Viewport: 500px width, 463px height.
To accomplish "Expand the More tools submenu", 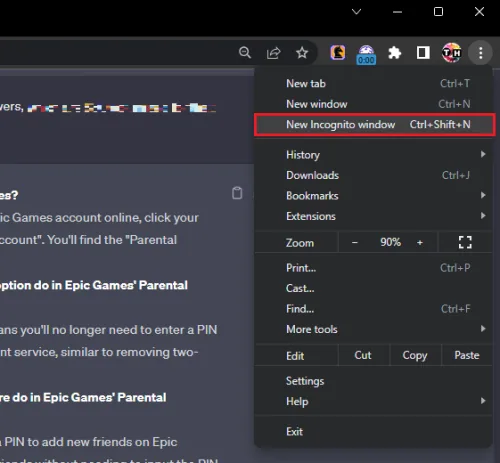I will 373,329.
